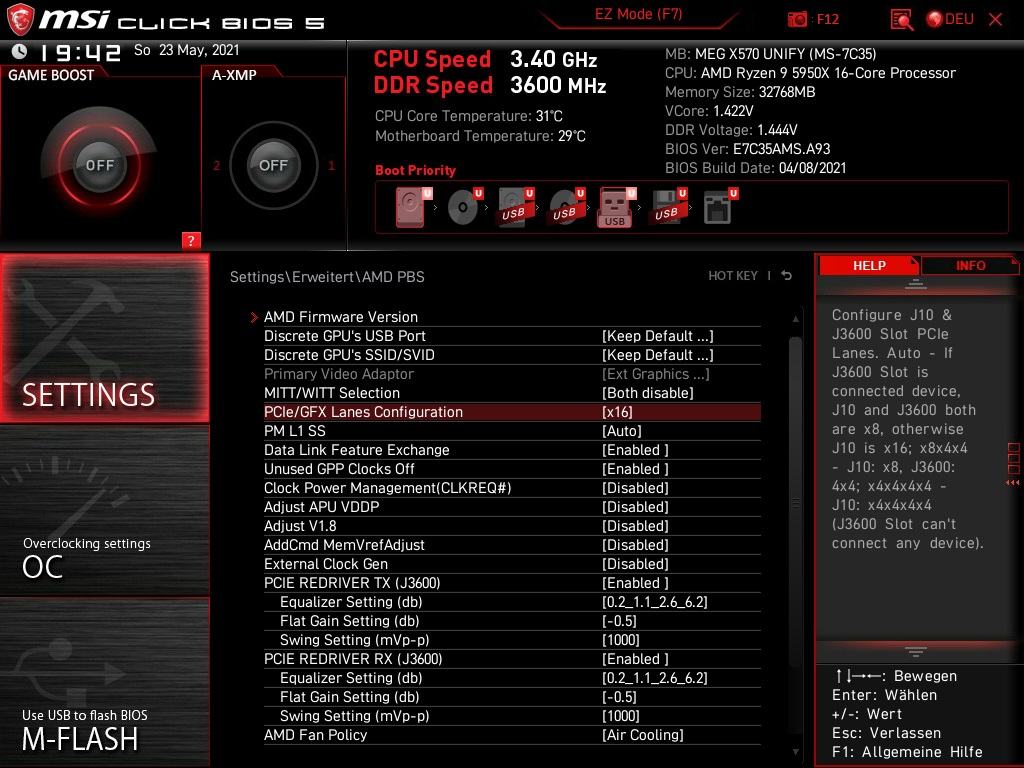The height and width of the screenshot is (768, 1024).
Task: Change Adjust V1.8 Disabled value
Action: [x=635, y=526]
